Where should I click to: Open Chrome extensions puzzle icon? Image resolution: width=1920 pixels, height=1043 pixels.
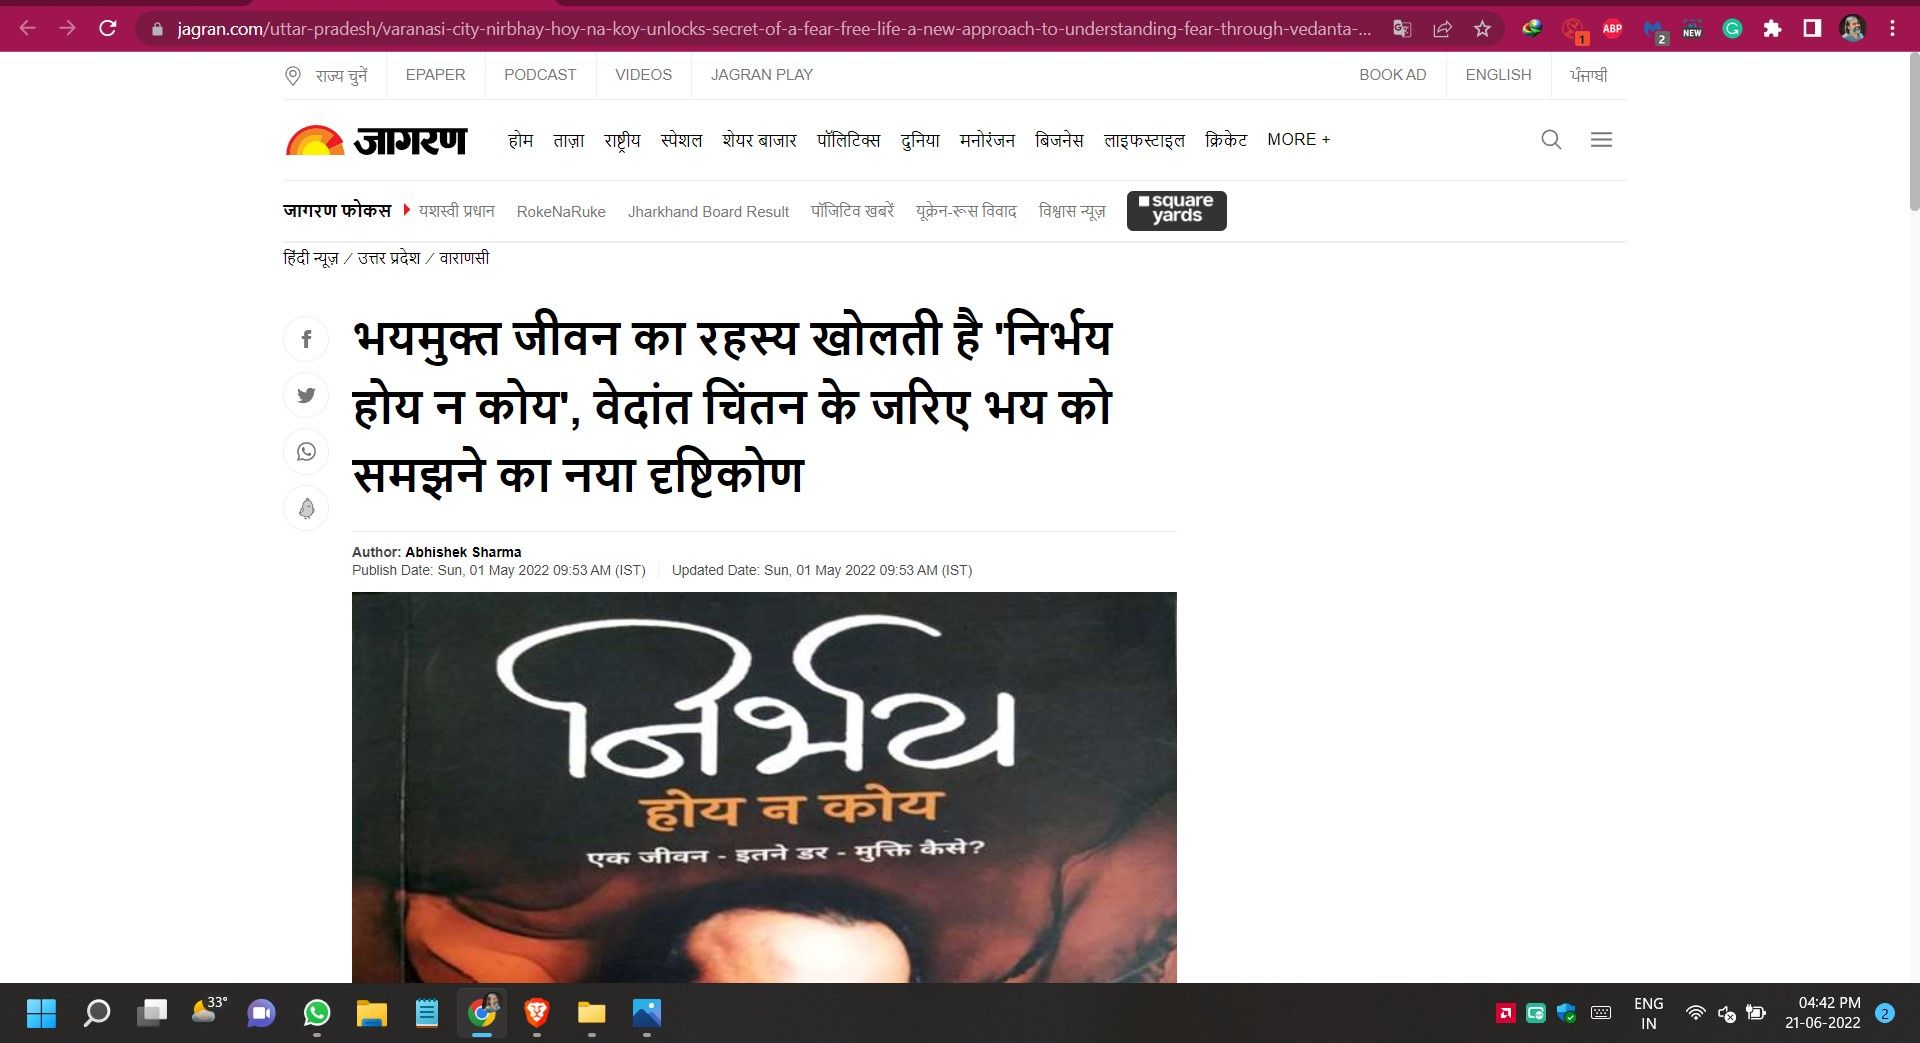tap(1772, 29)
